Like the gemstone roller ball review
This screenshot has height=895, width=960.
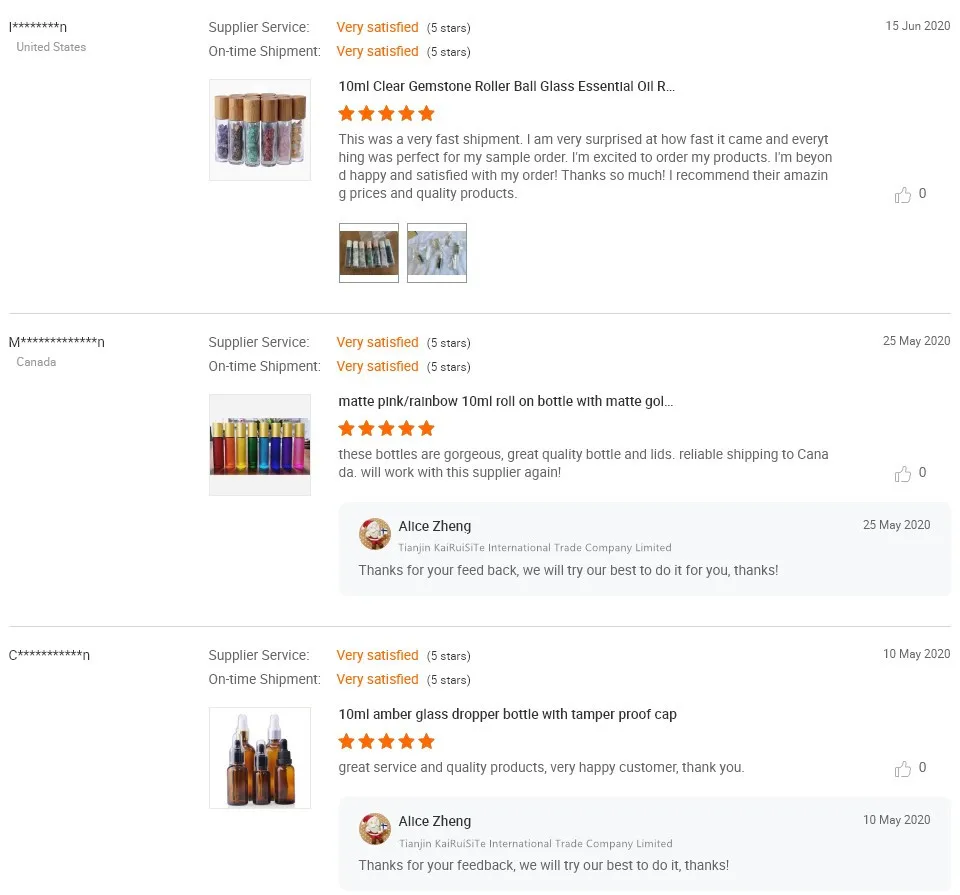(x=903, y=195)
